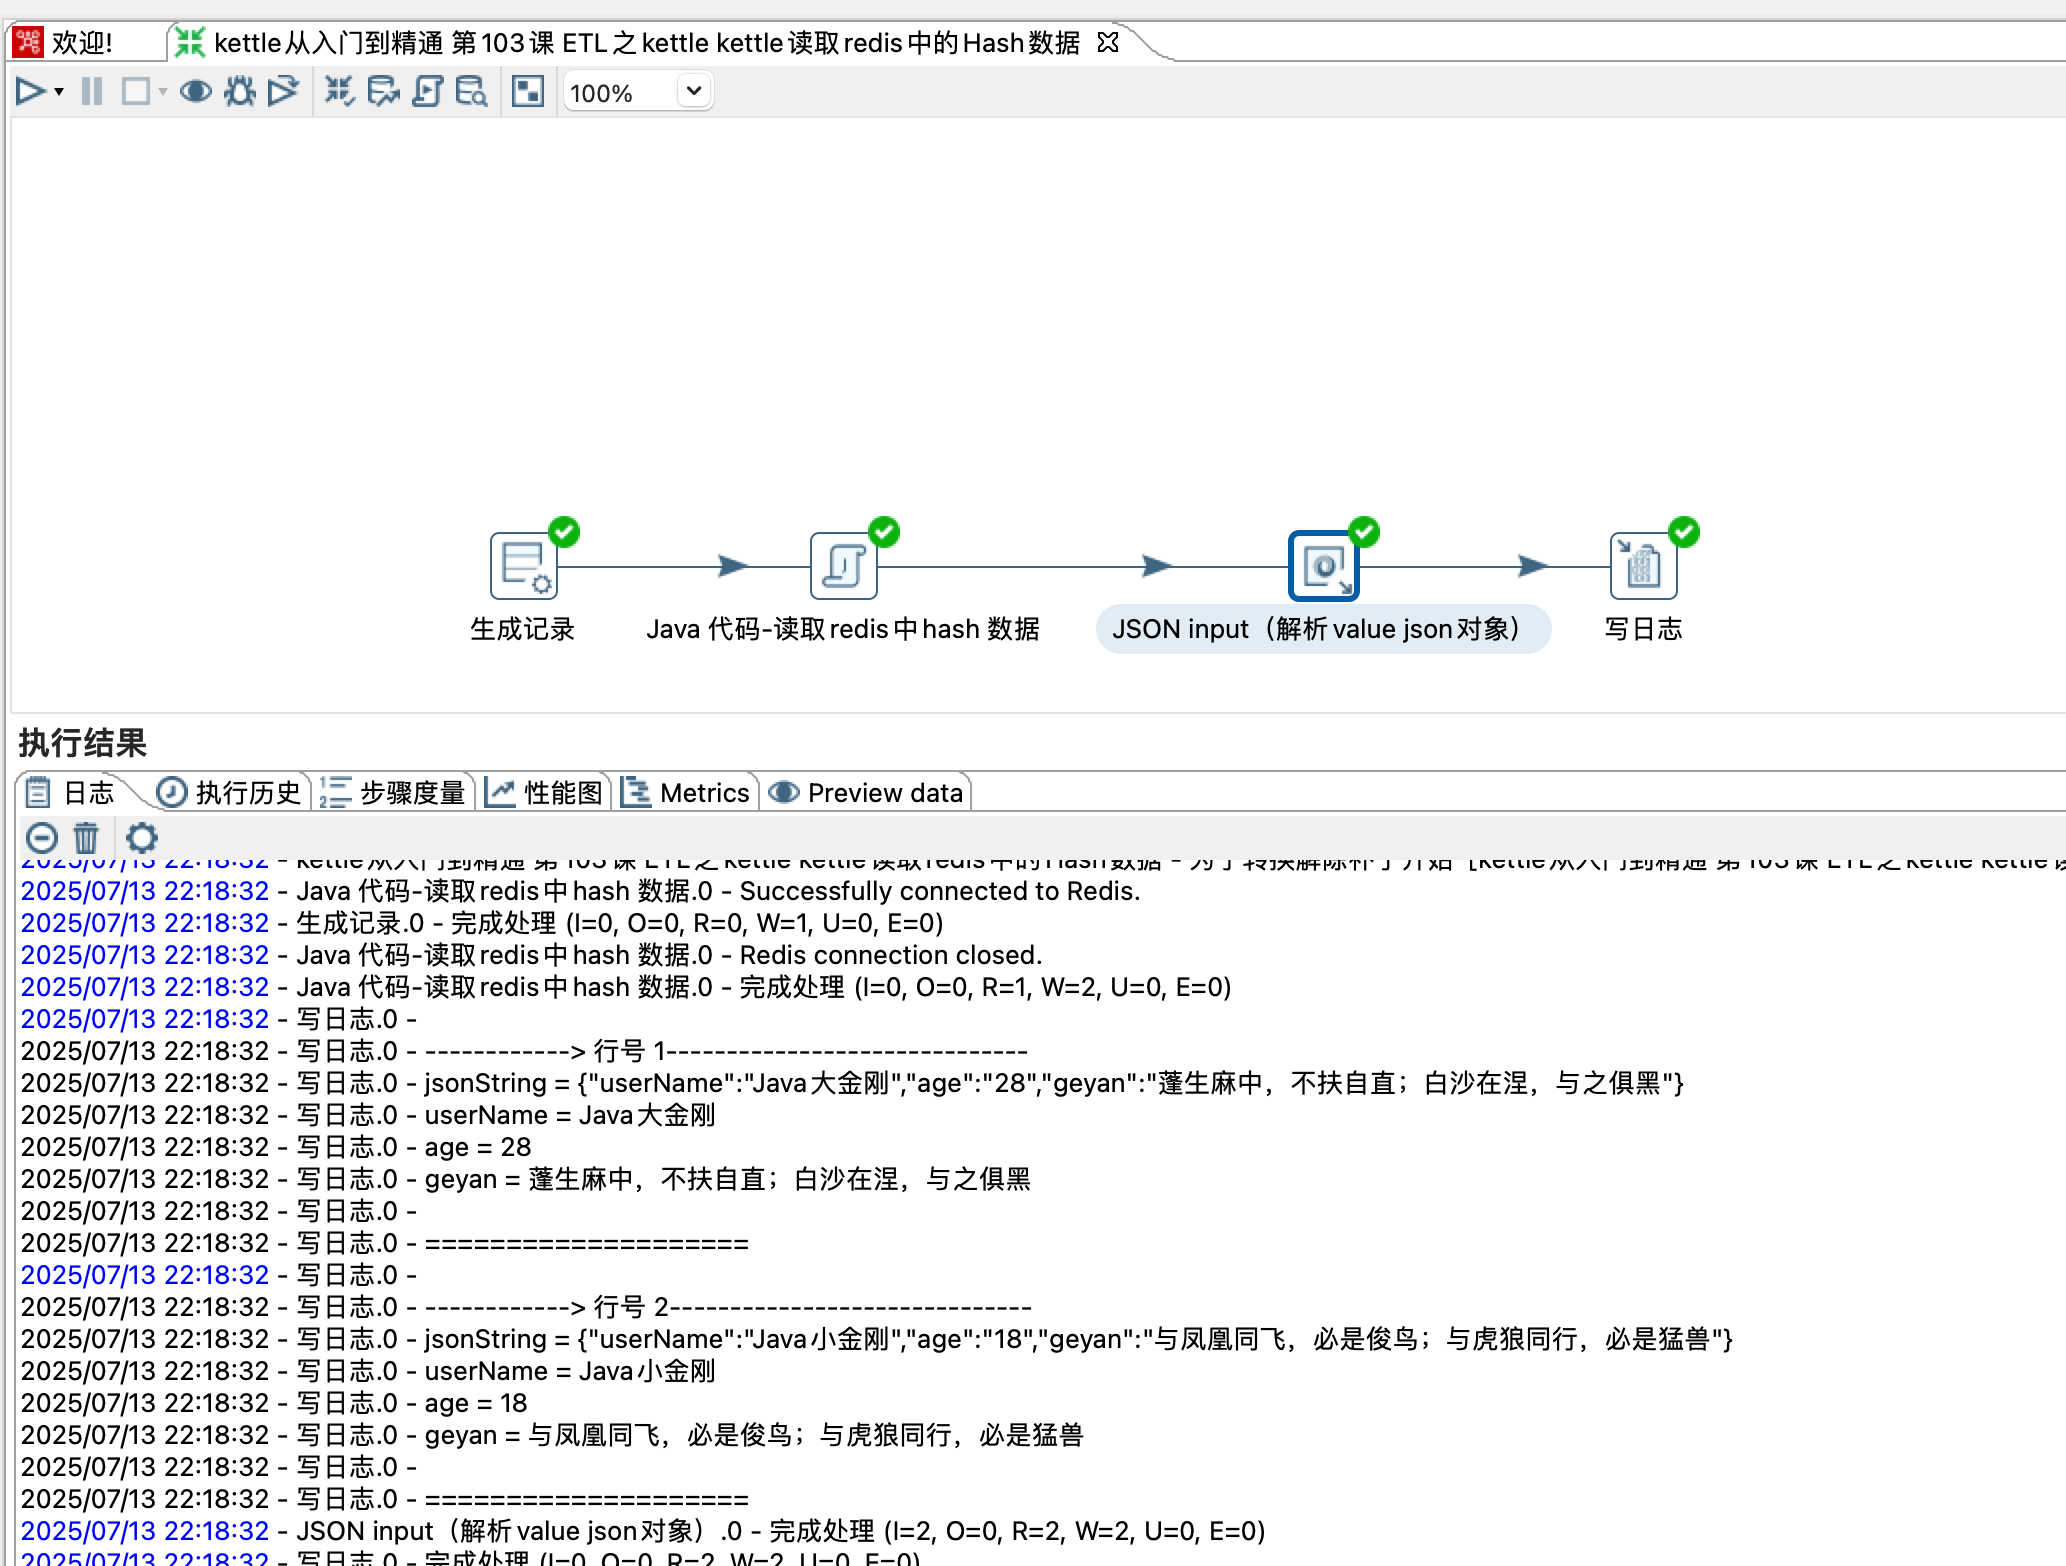Screen dimensions: 2066x1566
Task: Click the pause transformation icon
Action: coord(92,92)
